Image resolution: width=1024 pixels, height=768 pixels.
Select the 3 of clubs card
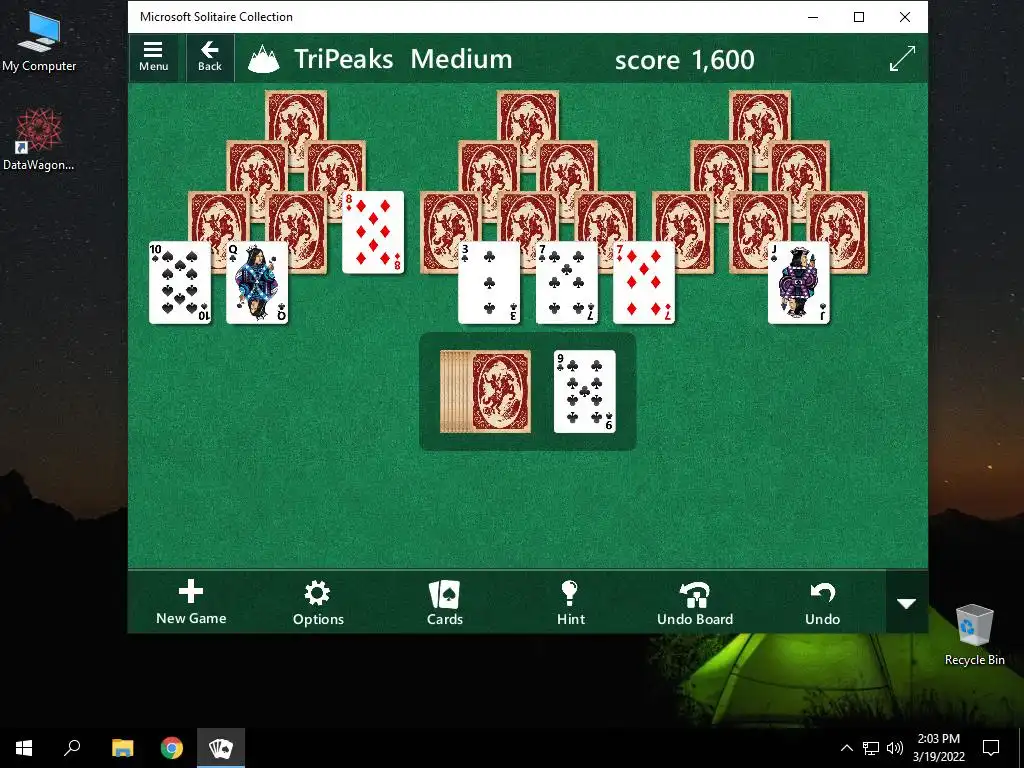(x=489, y=283)
